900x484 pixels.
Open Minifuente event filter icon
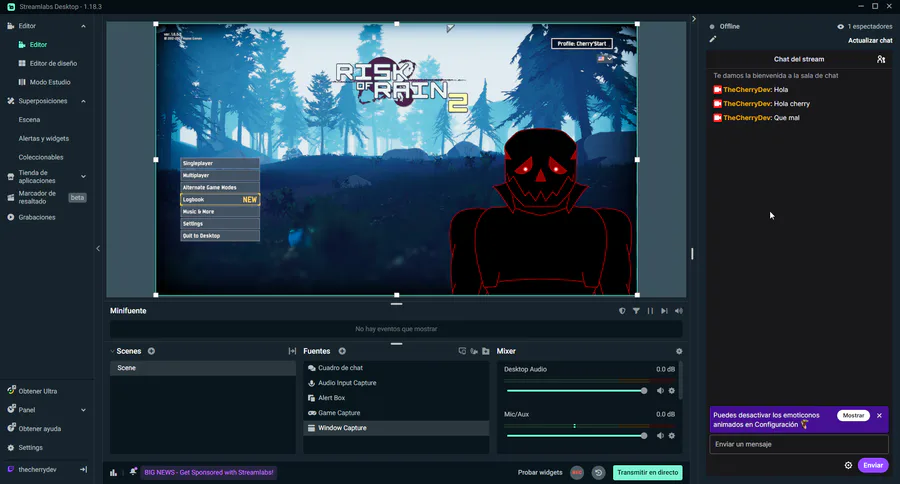pyautogui.click(x=636, y=311)
